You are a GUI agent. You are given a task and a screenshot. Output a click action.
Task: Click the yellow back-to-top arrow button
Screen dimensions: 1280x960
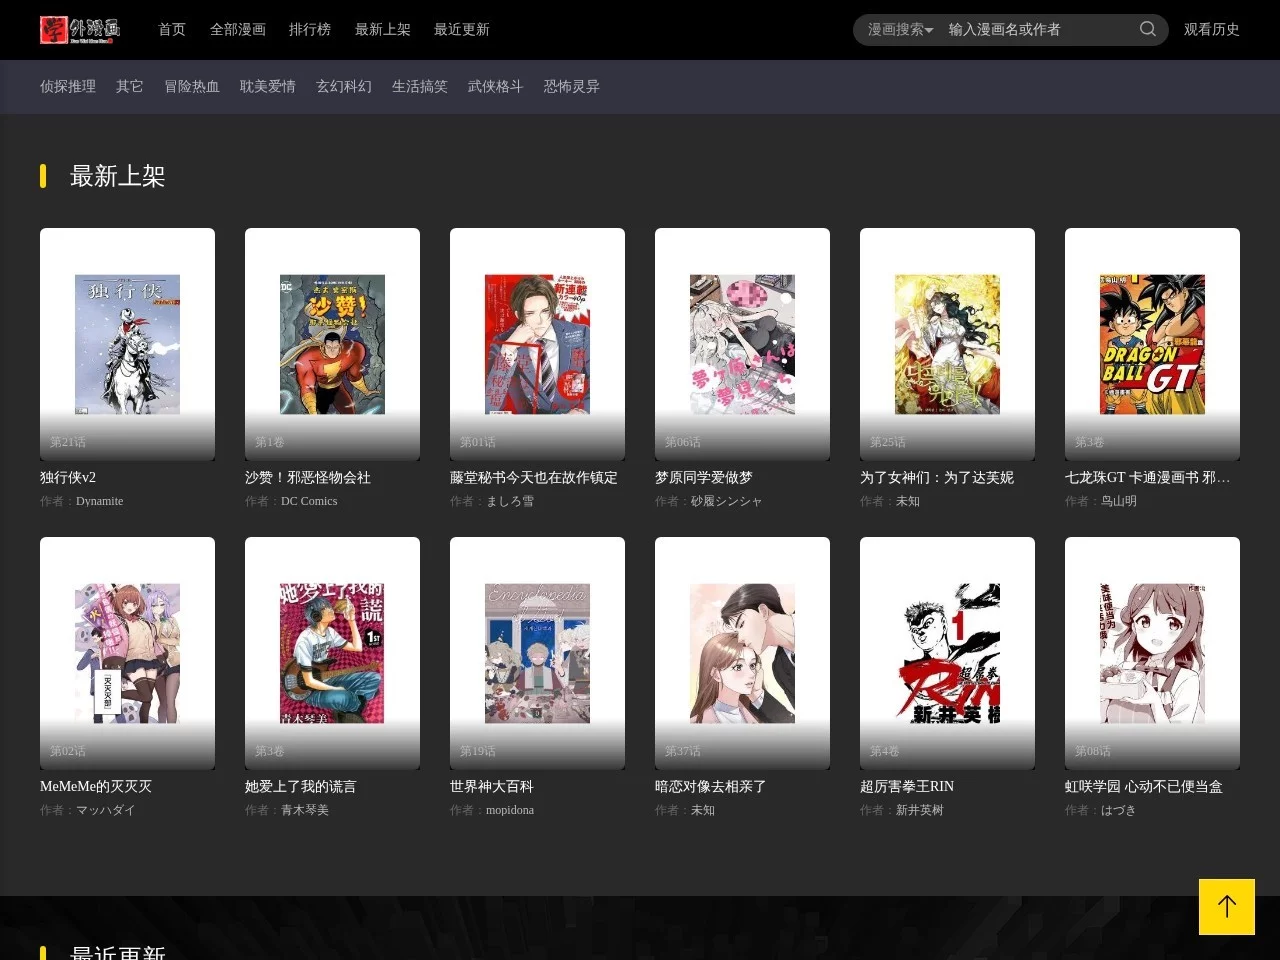pyautogui.click(x=1227, y=907)
